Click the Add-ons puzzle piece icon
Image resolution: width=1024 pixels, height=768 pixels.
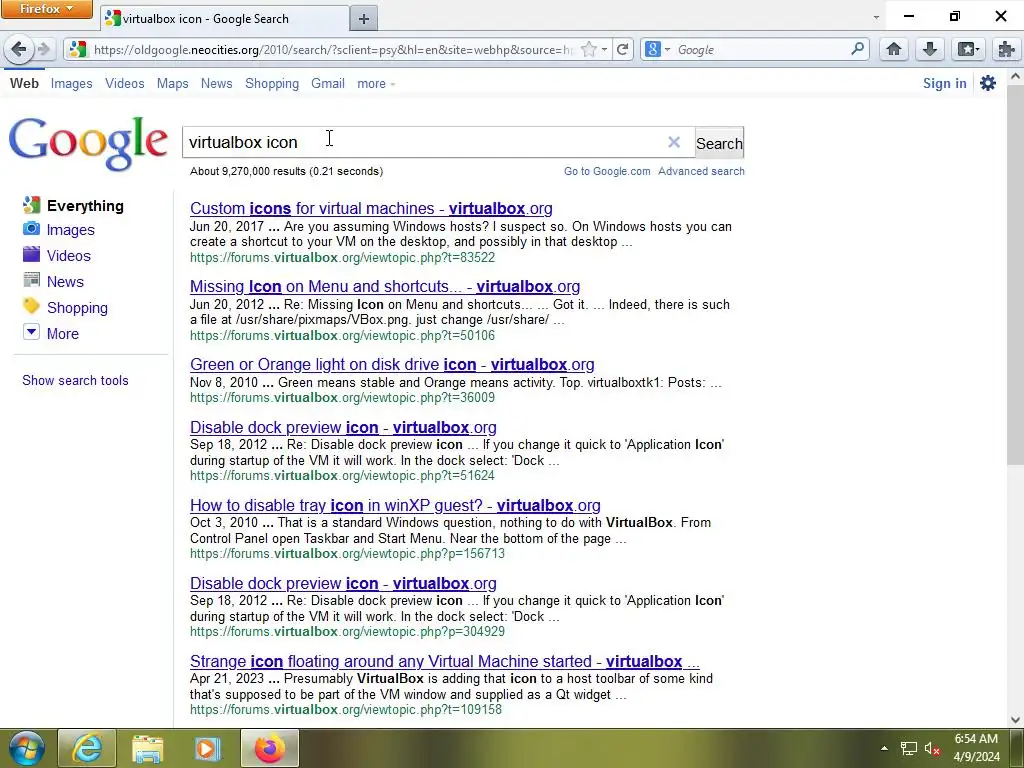tap(1006, 50)
